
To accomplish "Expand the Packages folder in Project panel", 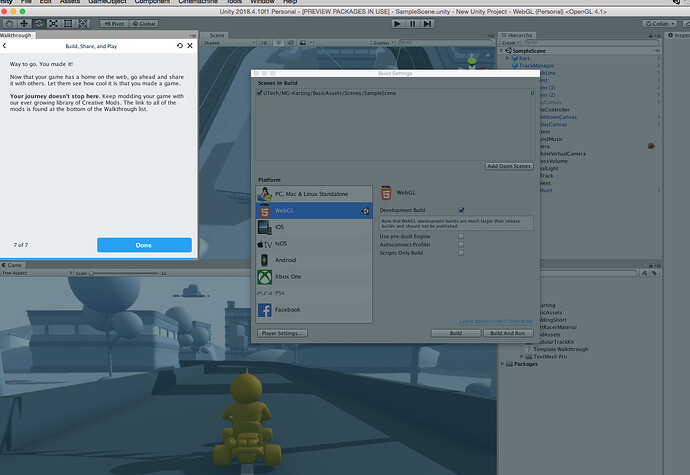I will (x=503, y=364).
